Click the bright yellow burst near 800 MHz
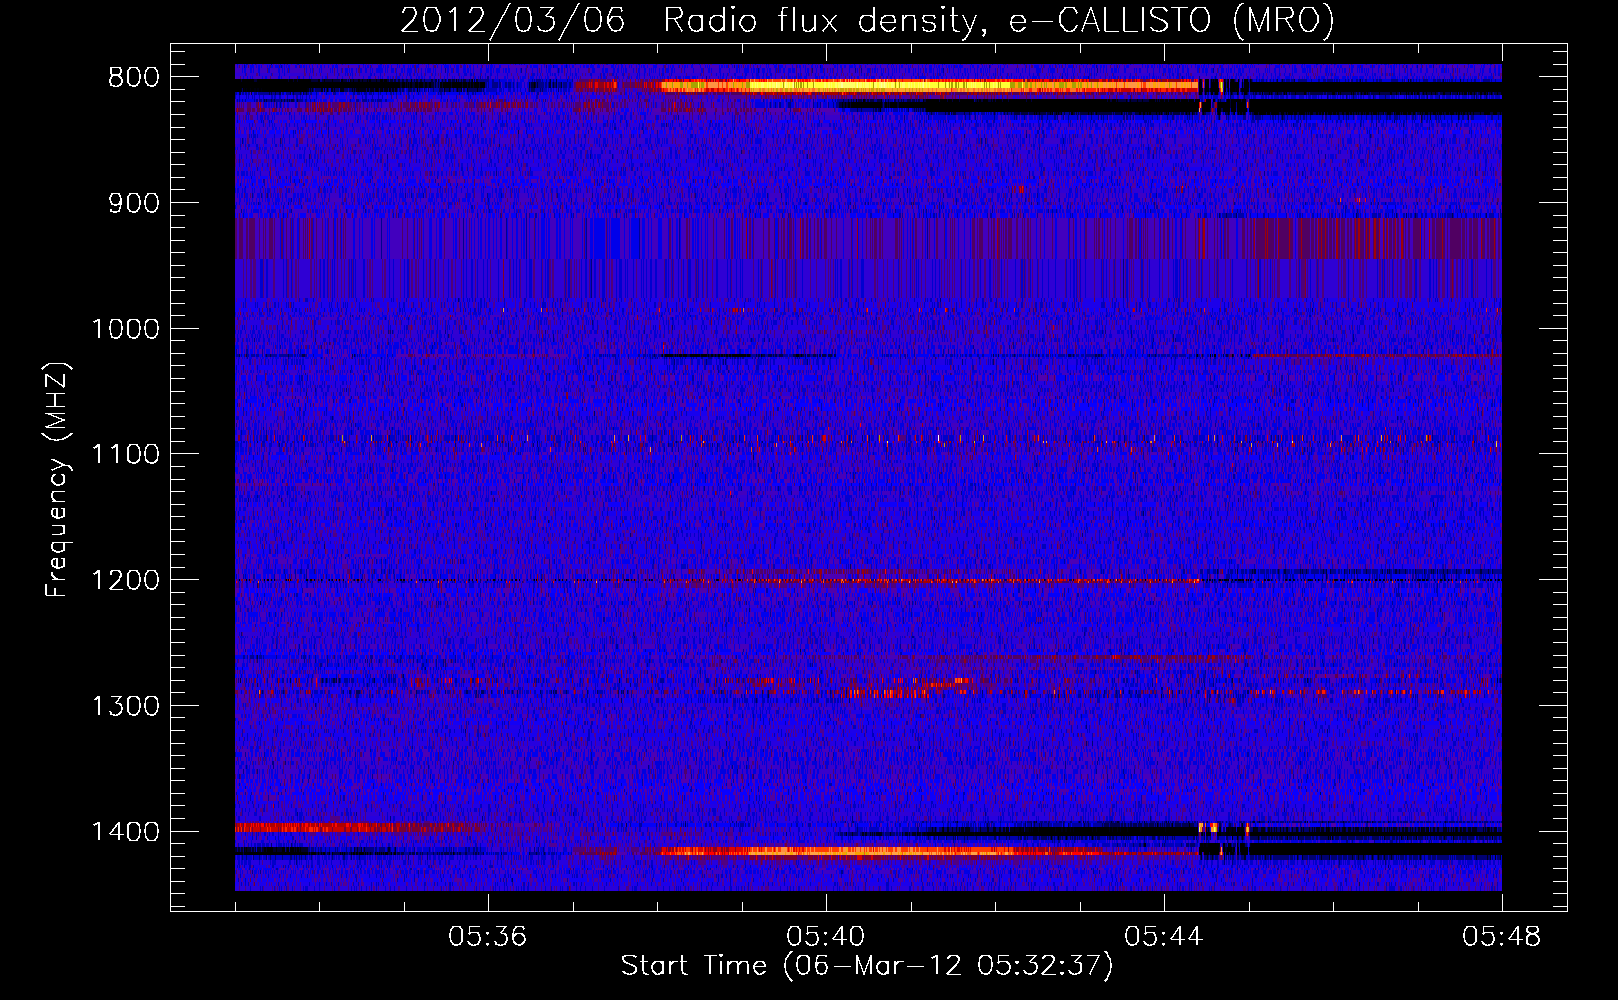Image resolution: width=1618 pixels, height=1000 pixels. pyautogui.click(x=930, y=86)
